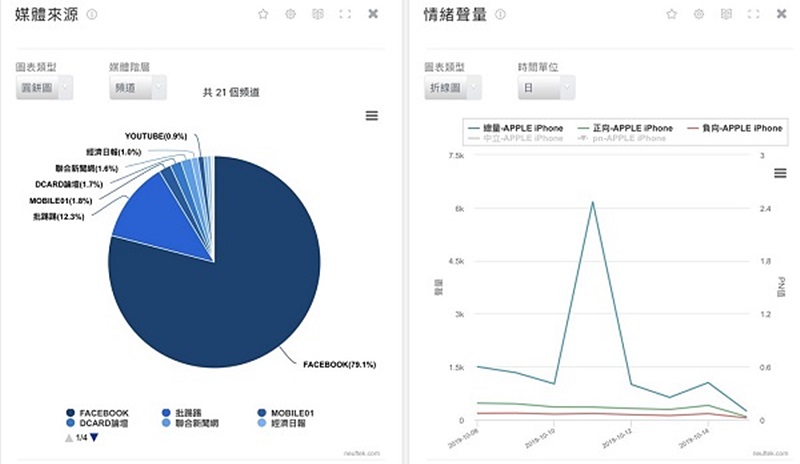
Task: Expand 媒體來源 panel to fullscreen
Action: point(345,14)
